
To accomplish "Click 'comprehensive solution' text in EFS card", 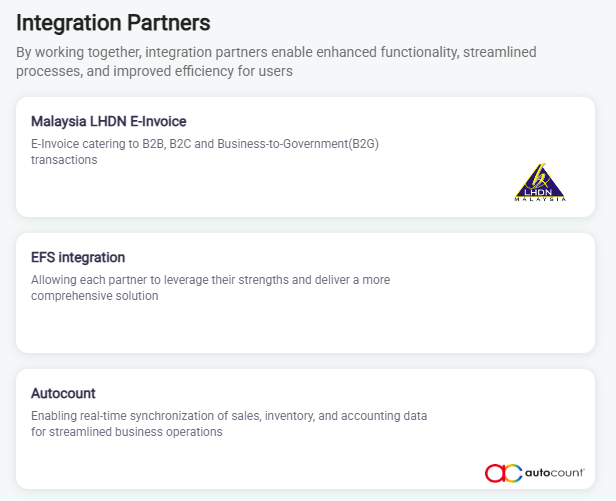I will (x=94, y=296).
